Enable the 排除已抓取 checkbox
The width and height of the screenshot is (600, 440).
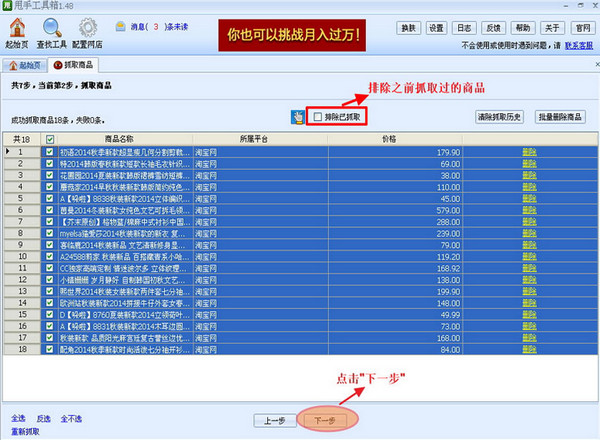point(317,117)
